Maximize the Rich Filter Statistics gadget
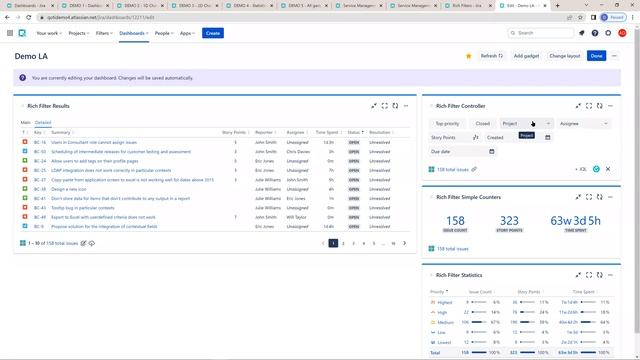The image size is (640, 360). click(x=589, y=275)
